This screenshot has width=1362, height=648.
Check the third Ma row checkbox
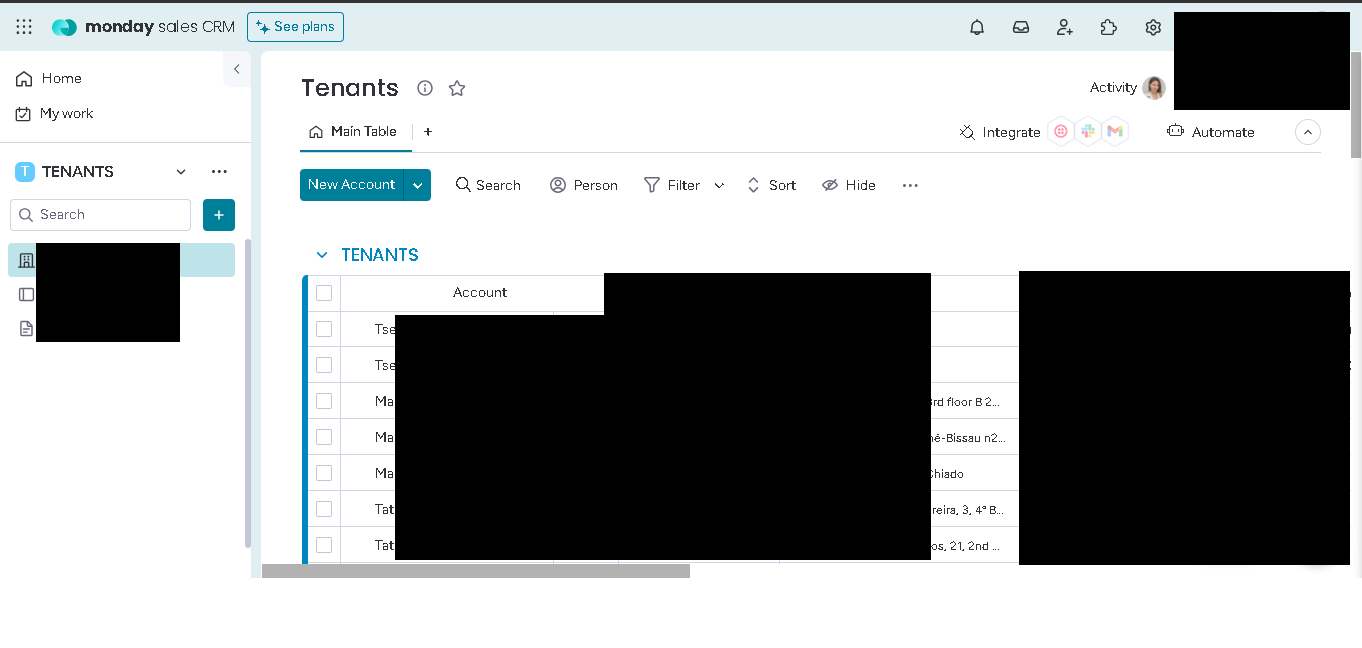324,473
